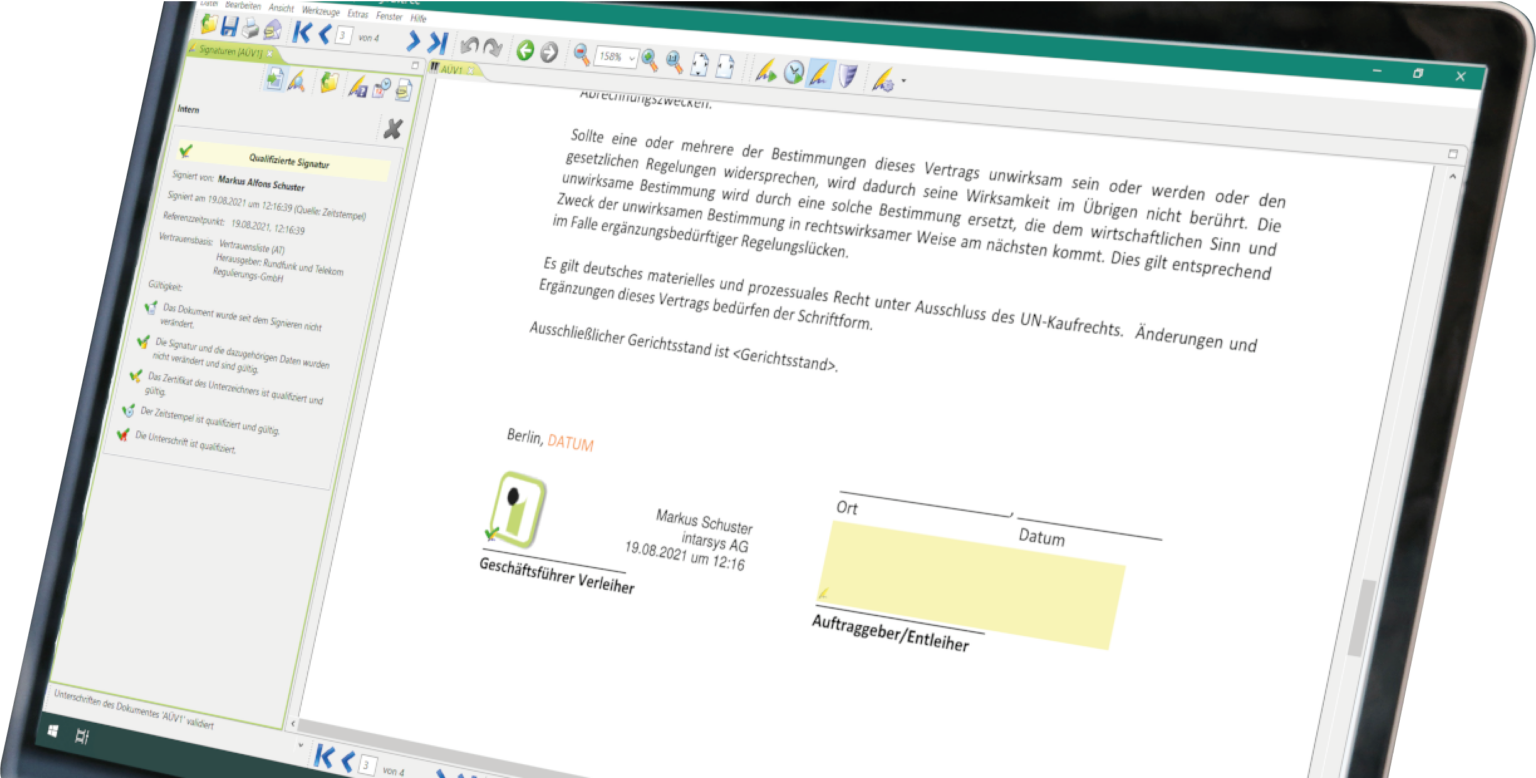Image resolution: width=1536 pixels, height=778 pixels.
Task: Click the signature with clock icon
Action: click(794, 72)
